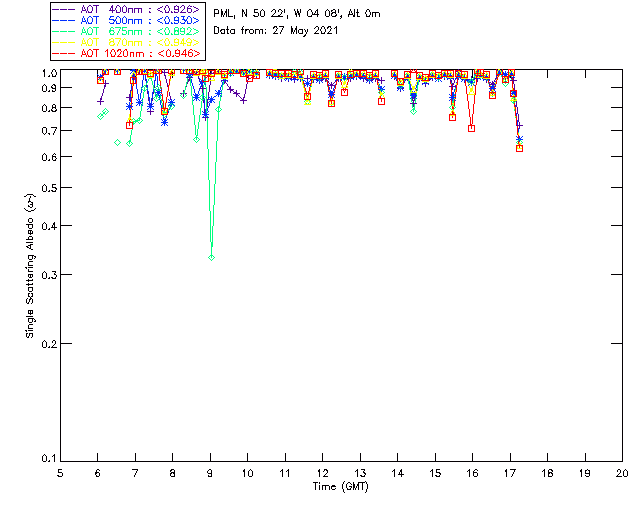Click the x-axis tick label '10'

coord(247,473)
